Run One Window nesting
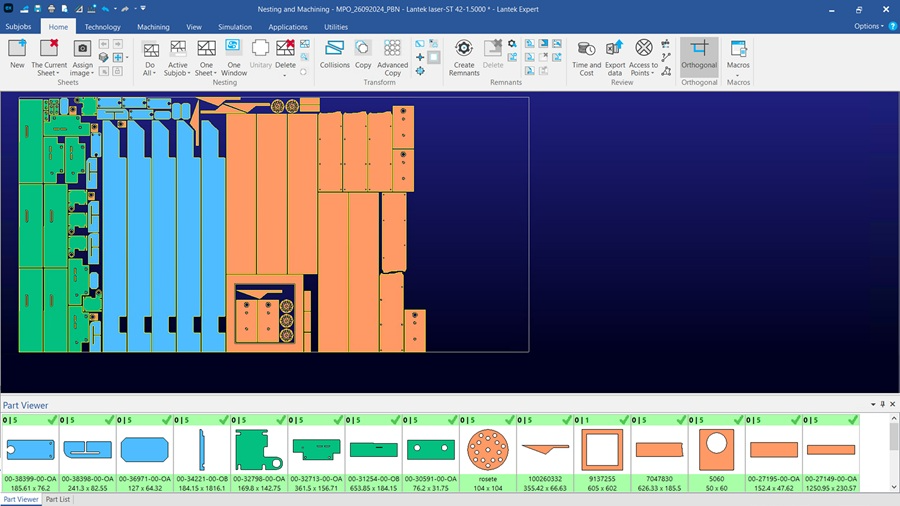 233,49
